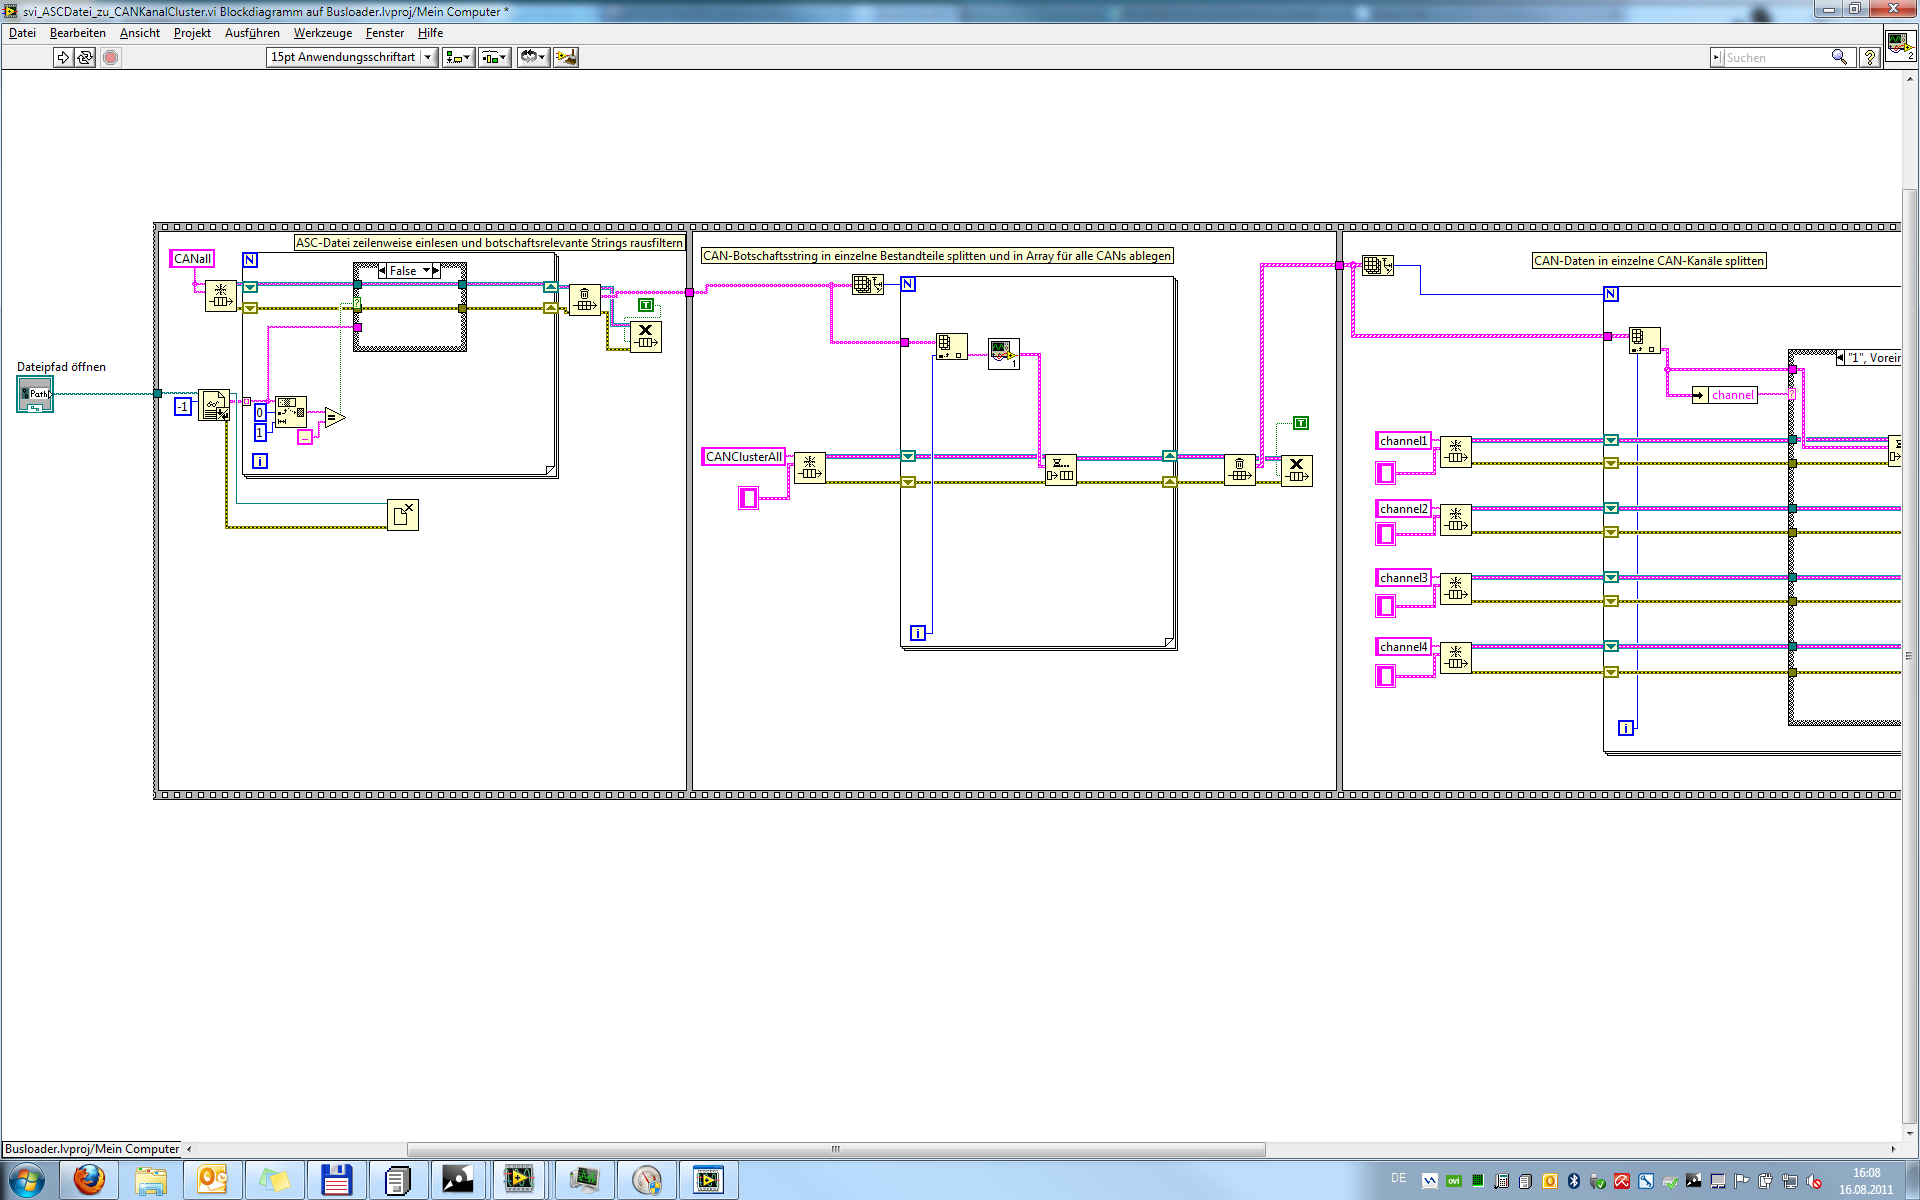Click the Abort Execution stop button
The image size is (1920, 1200).
point(111,58)
